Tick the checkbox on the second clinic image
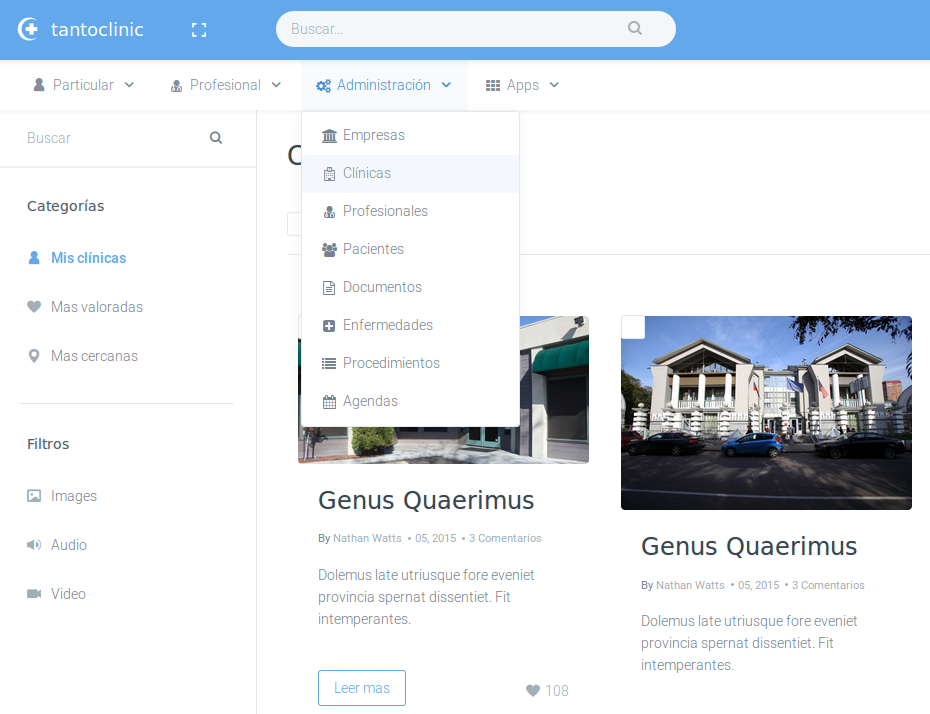930x714 pixels. (x=633, y=328)
